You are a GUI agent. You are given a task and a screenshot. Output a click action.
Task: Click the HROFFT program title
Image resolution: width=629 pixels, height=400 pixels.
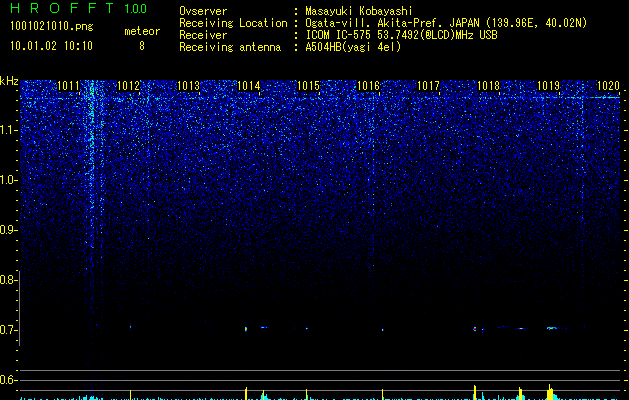62,8
